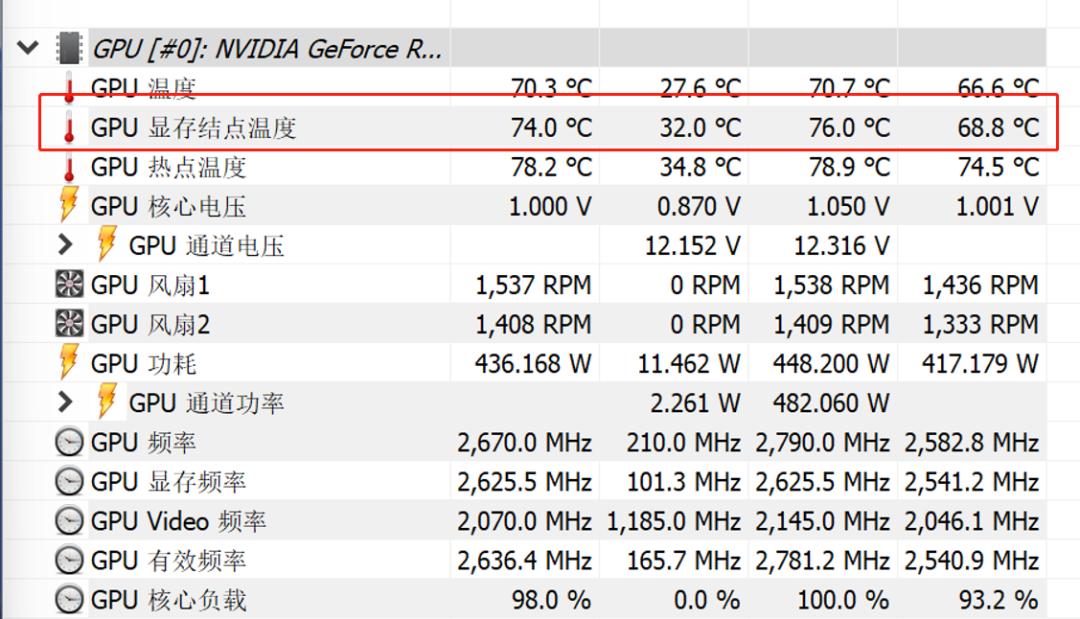Viewport: 1080px width, 619px height.
Task: Click the fan icon for GPU 风扇1
Action: 67,285
